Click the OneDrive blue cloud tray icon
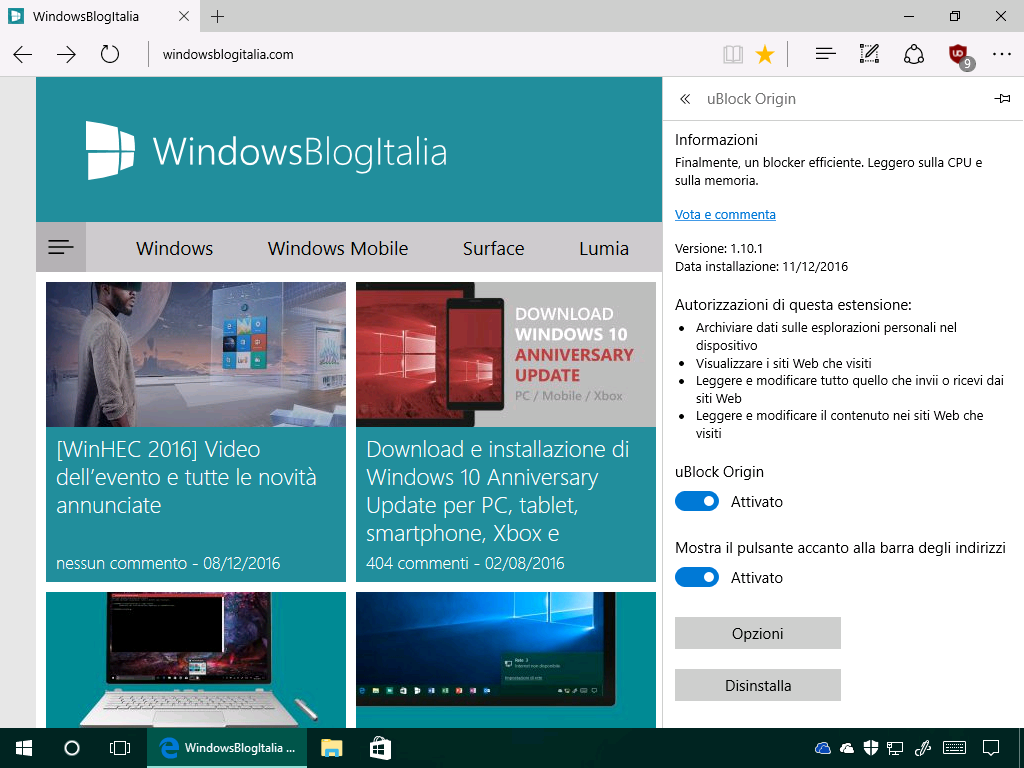The image size is (1024, 768). coord(823,748)
